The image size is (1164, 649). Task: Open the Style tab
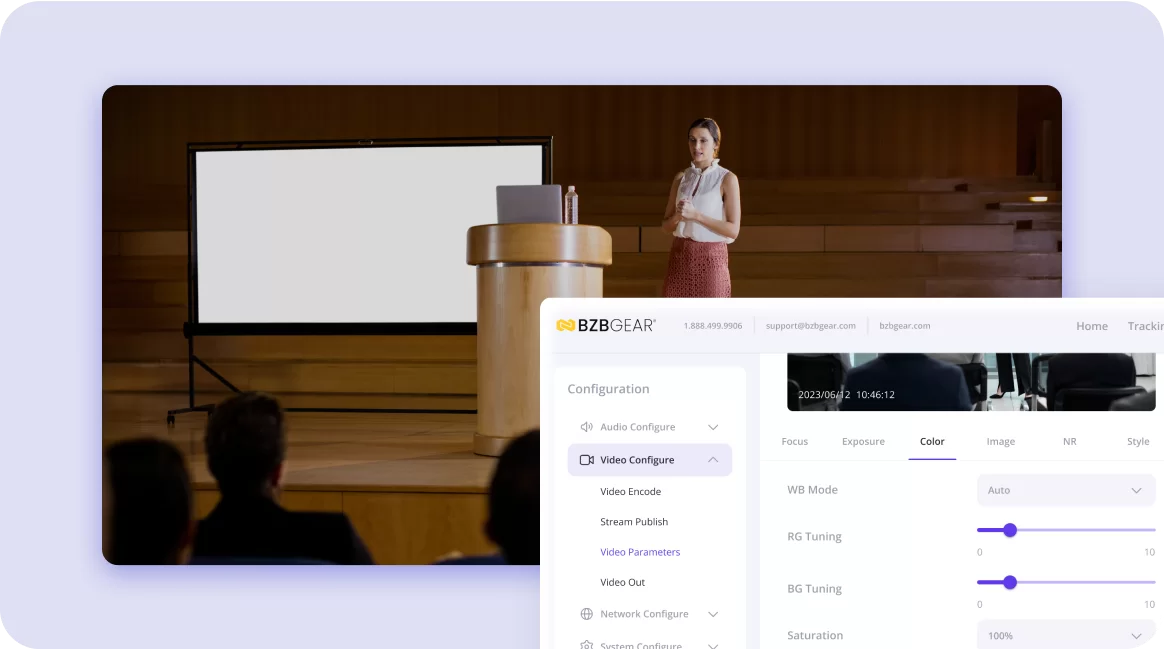(1138, 441)
